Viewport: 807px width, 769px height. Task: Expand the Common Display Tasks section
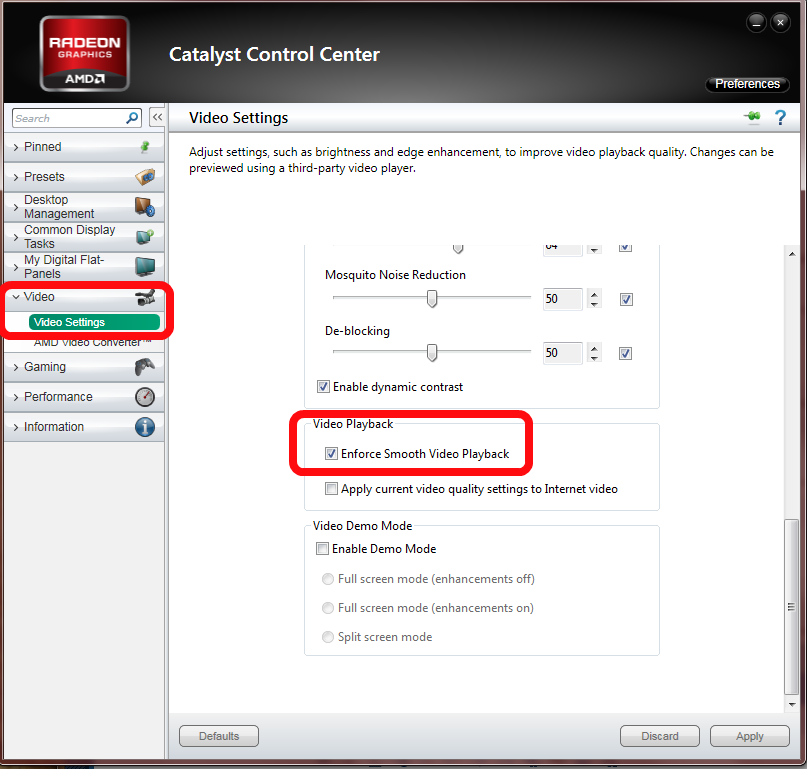[x=69, y=237]
